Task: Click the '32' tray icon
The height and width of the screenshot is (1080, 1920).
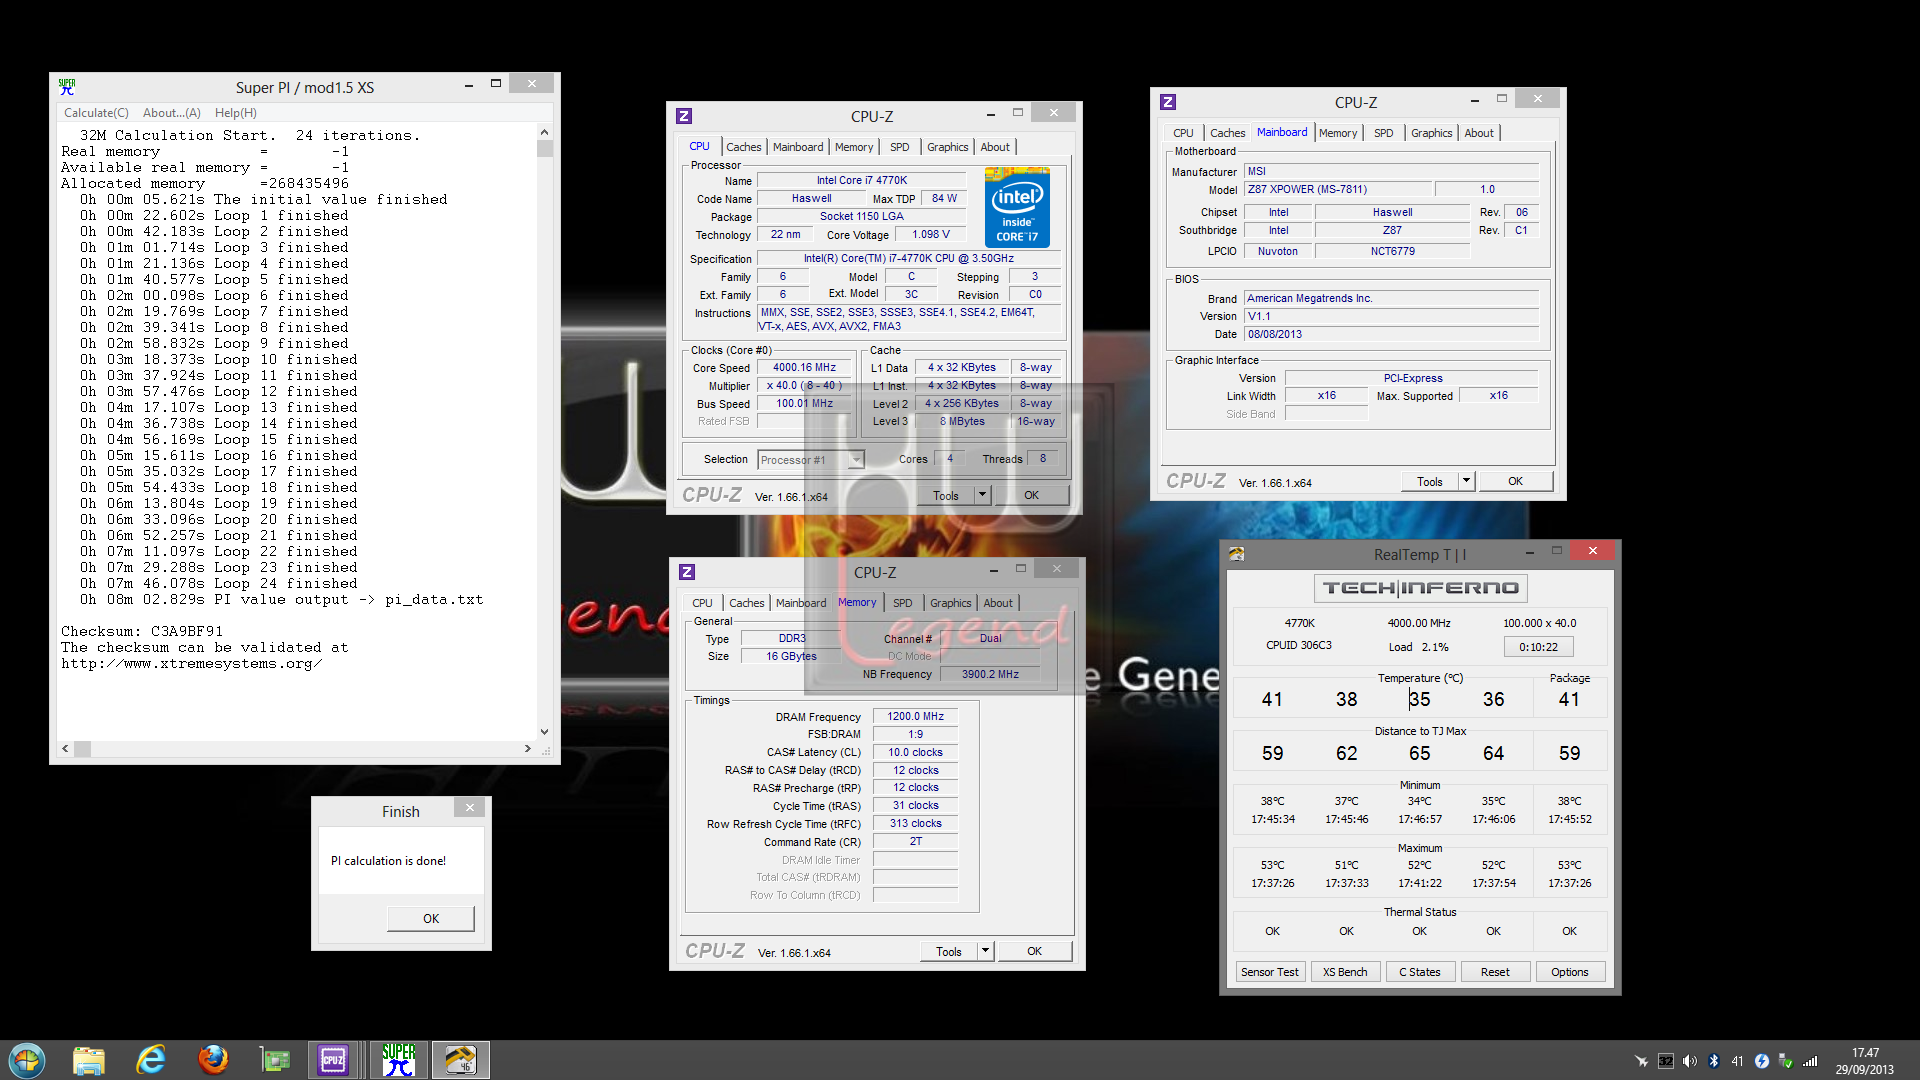Action: 1665,1061
